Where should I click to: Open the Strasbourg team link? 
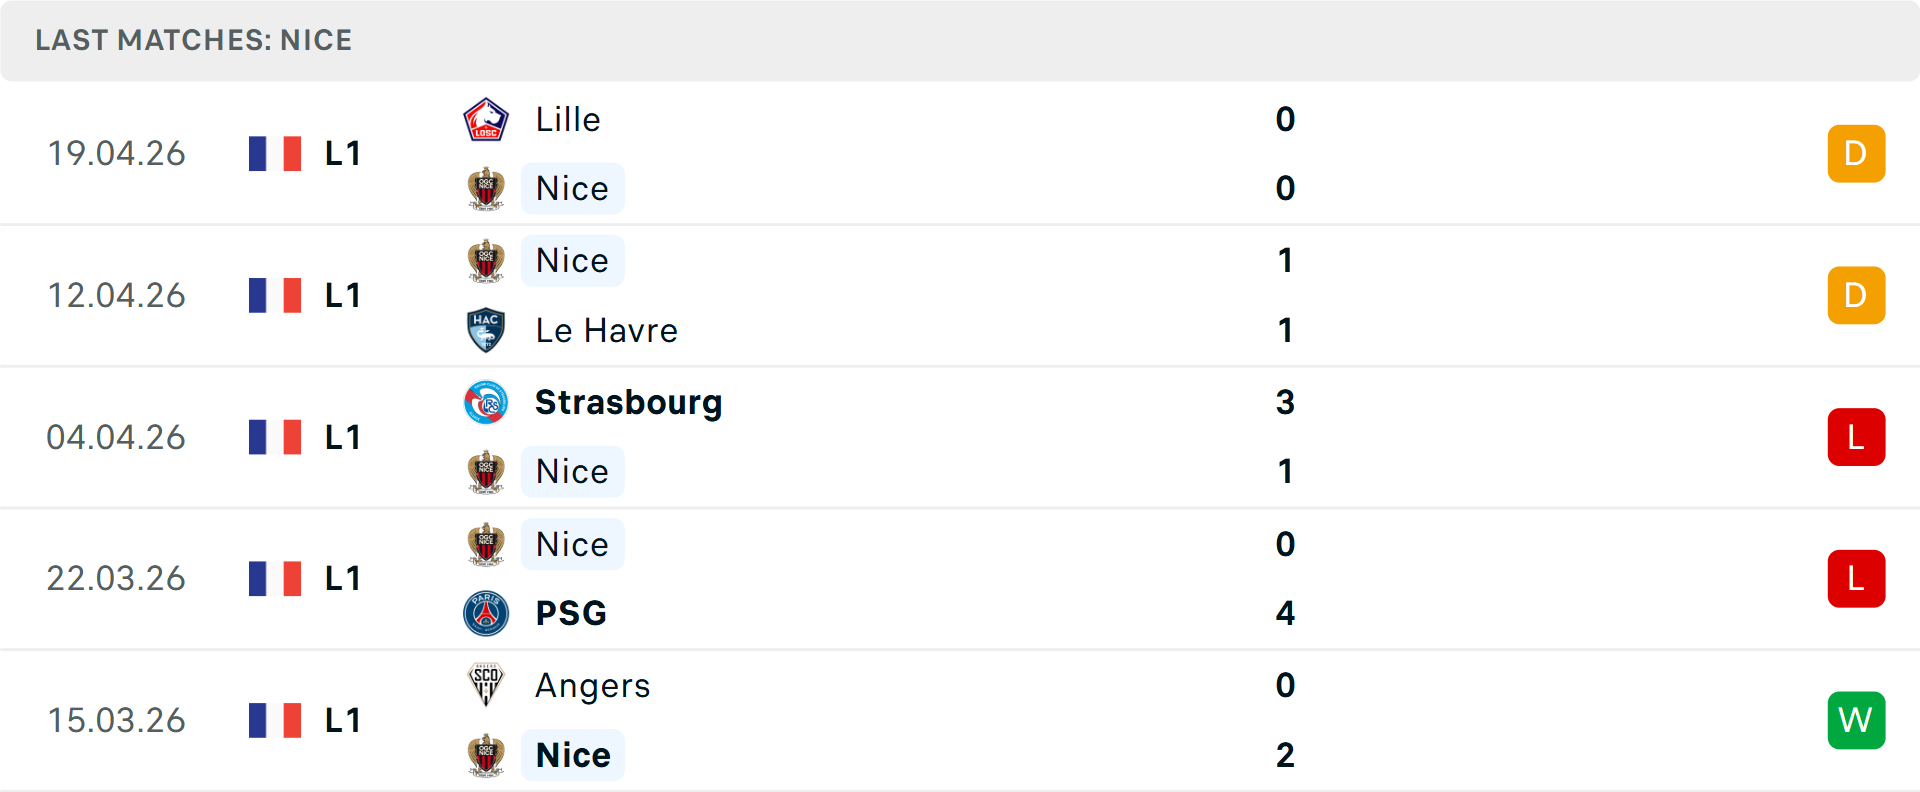628,402
